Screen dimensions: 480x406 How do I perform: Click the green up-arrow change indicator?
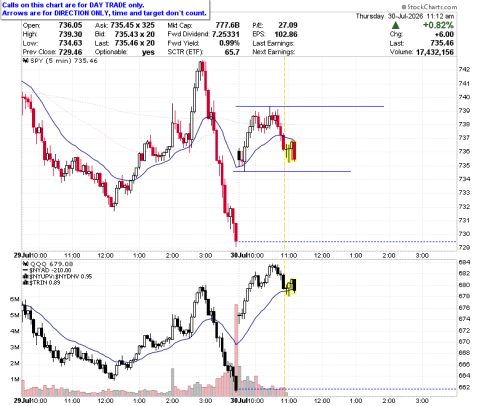pos(395,25)
